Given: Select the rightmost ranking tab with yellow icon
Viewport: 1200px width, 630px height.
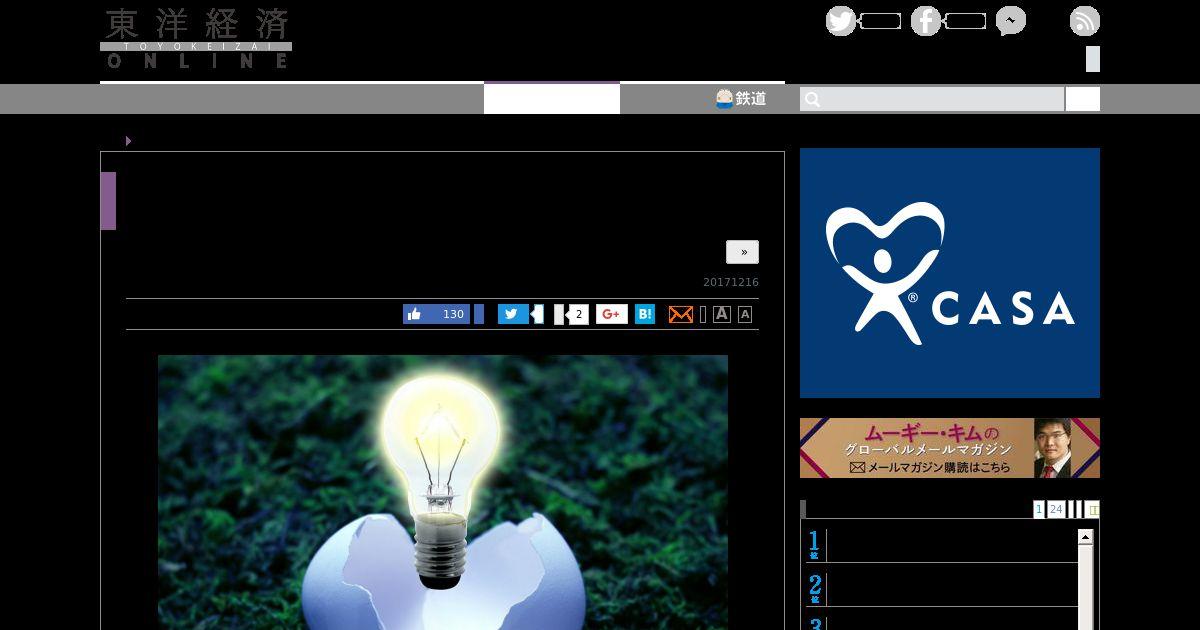Looking at the screenshot, I should pyautogui.click(x=1092, y=509).
